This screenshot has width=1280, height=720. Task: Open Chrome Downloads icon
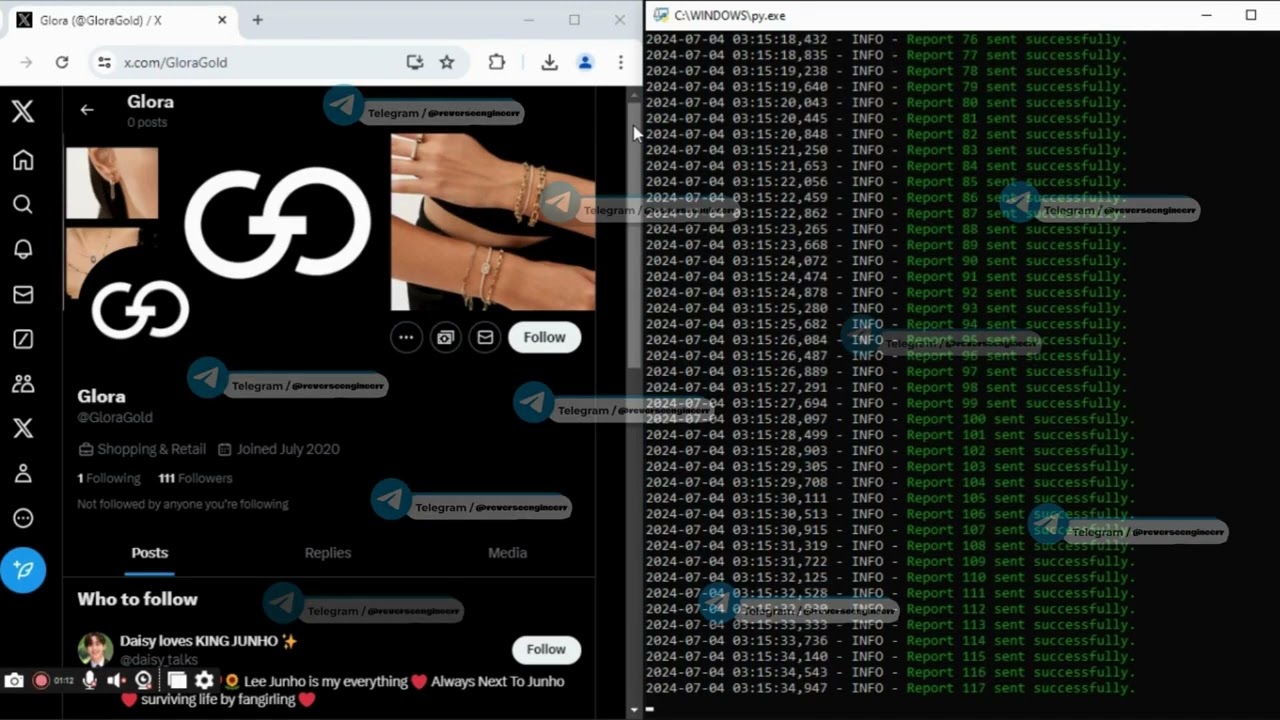tap(549, 62)
